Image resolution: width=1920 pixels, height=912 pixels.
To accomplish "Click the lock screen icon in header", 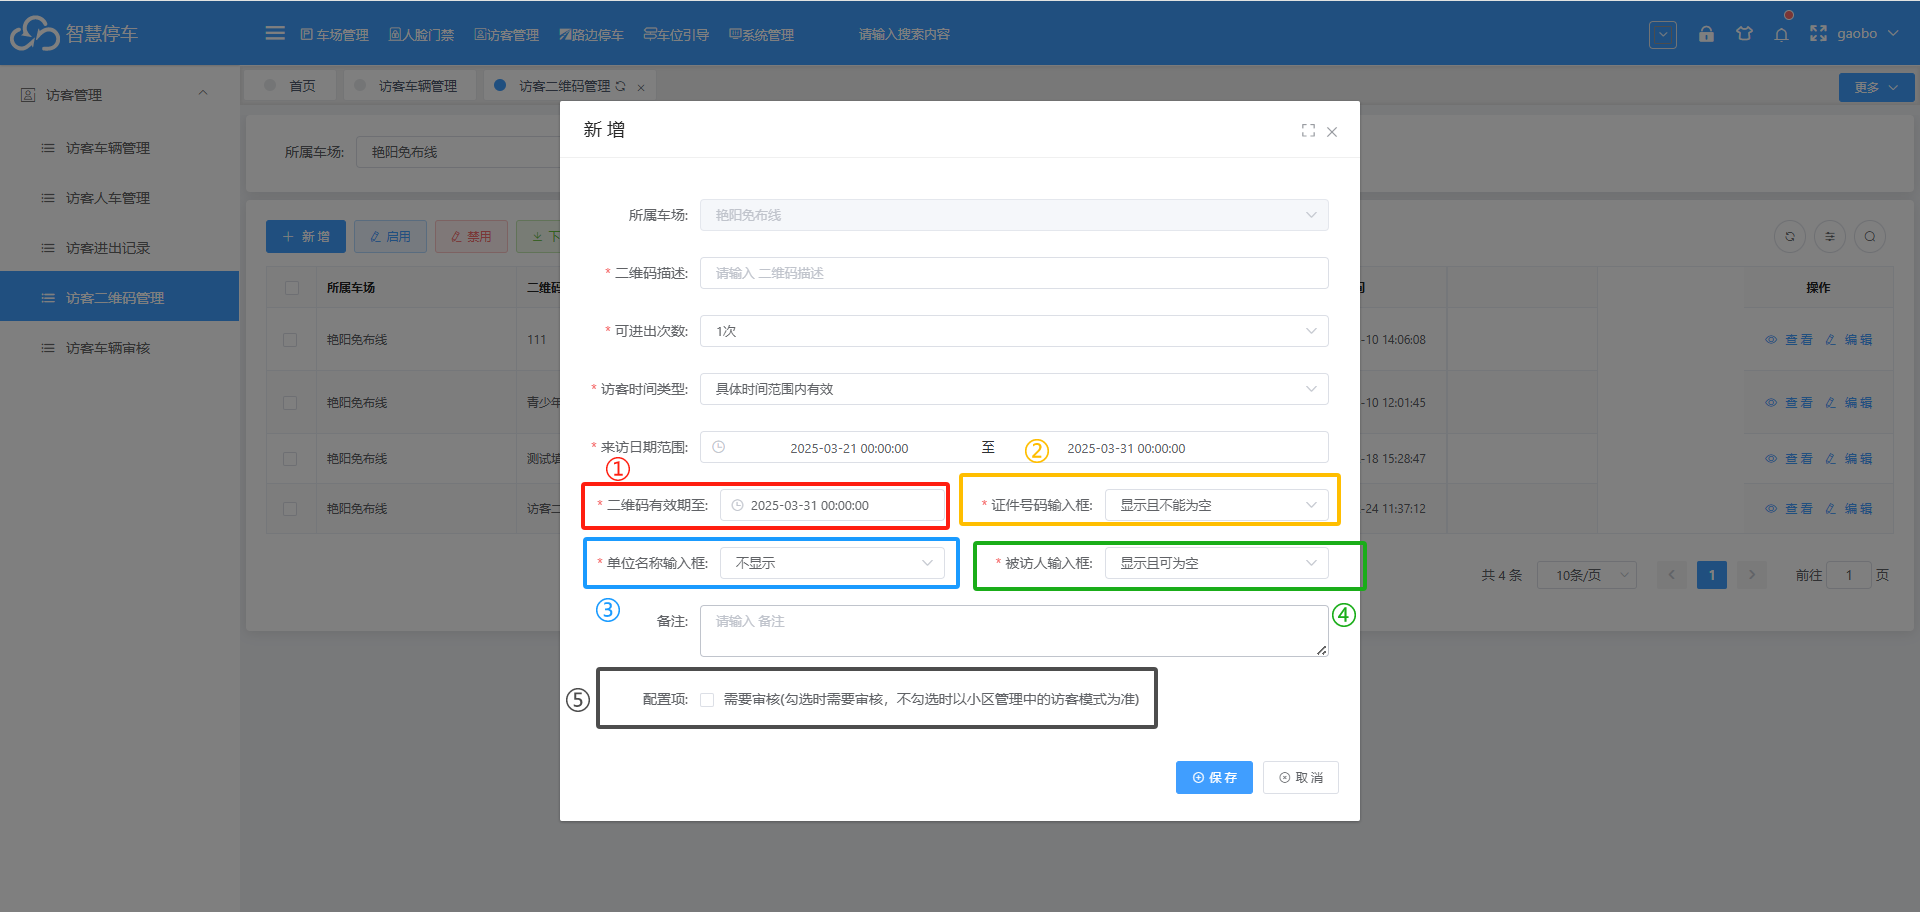I will click(1706, 34).
